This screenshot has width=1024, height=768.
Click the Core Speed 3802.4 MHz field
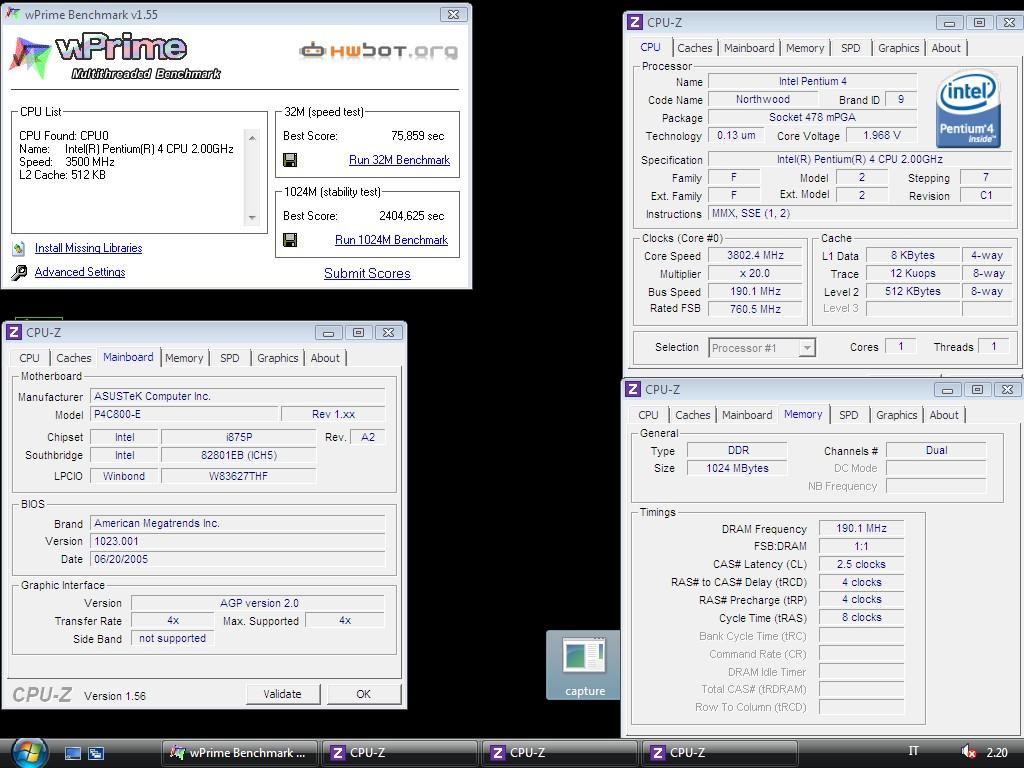tap(755, 255)
